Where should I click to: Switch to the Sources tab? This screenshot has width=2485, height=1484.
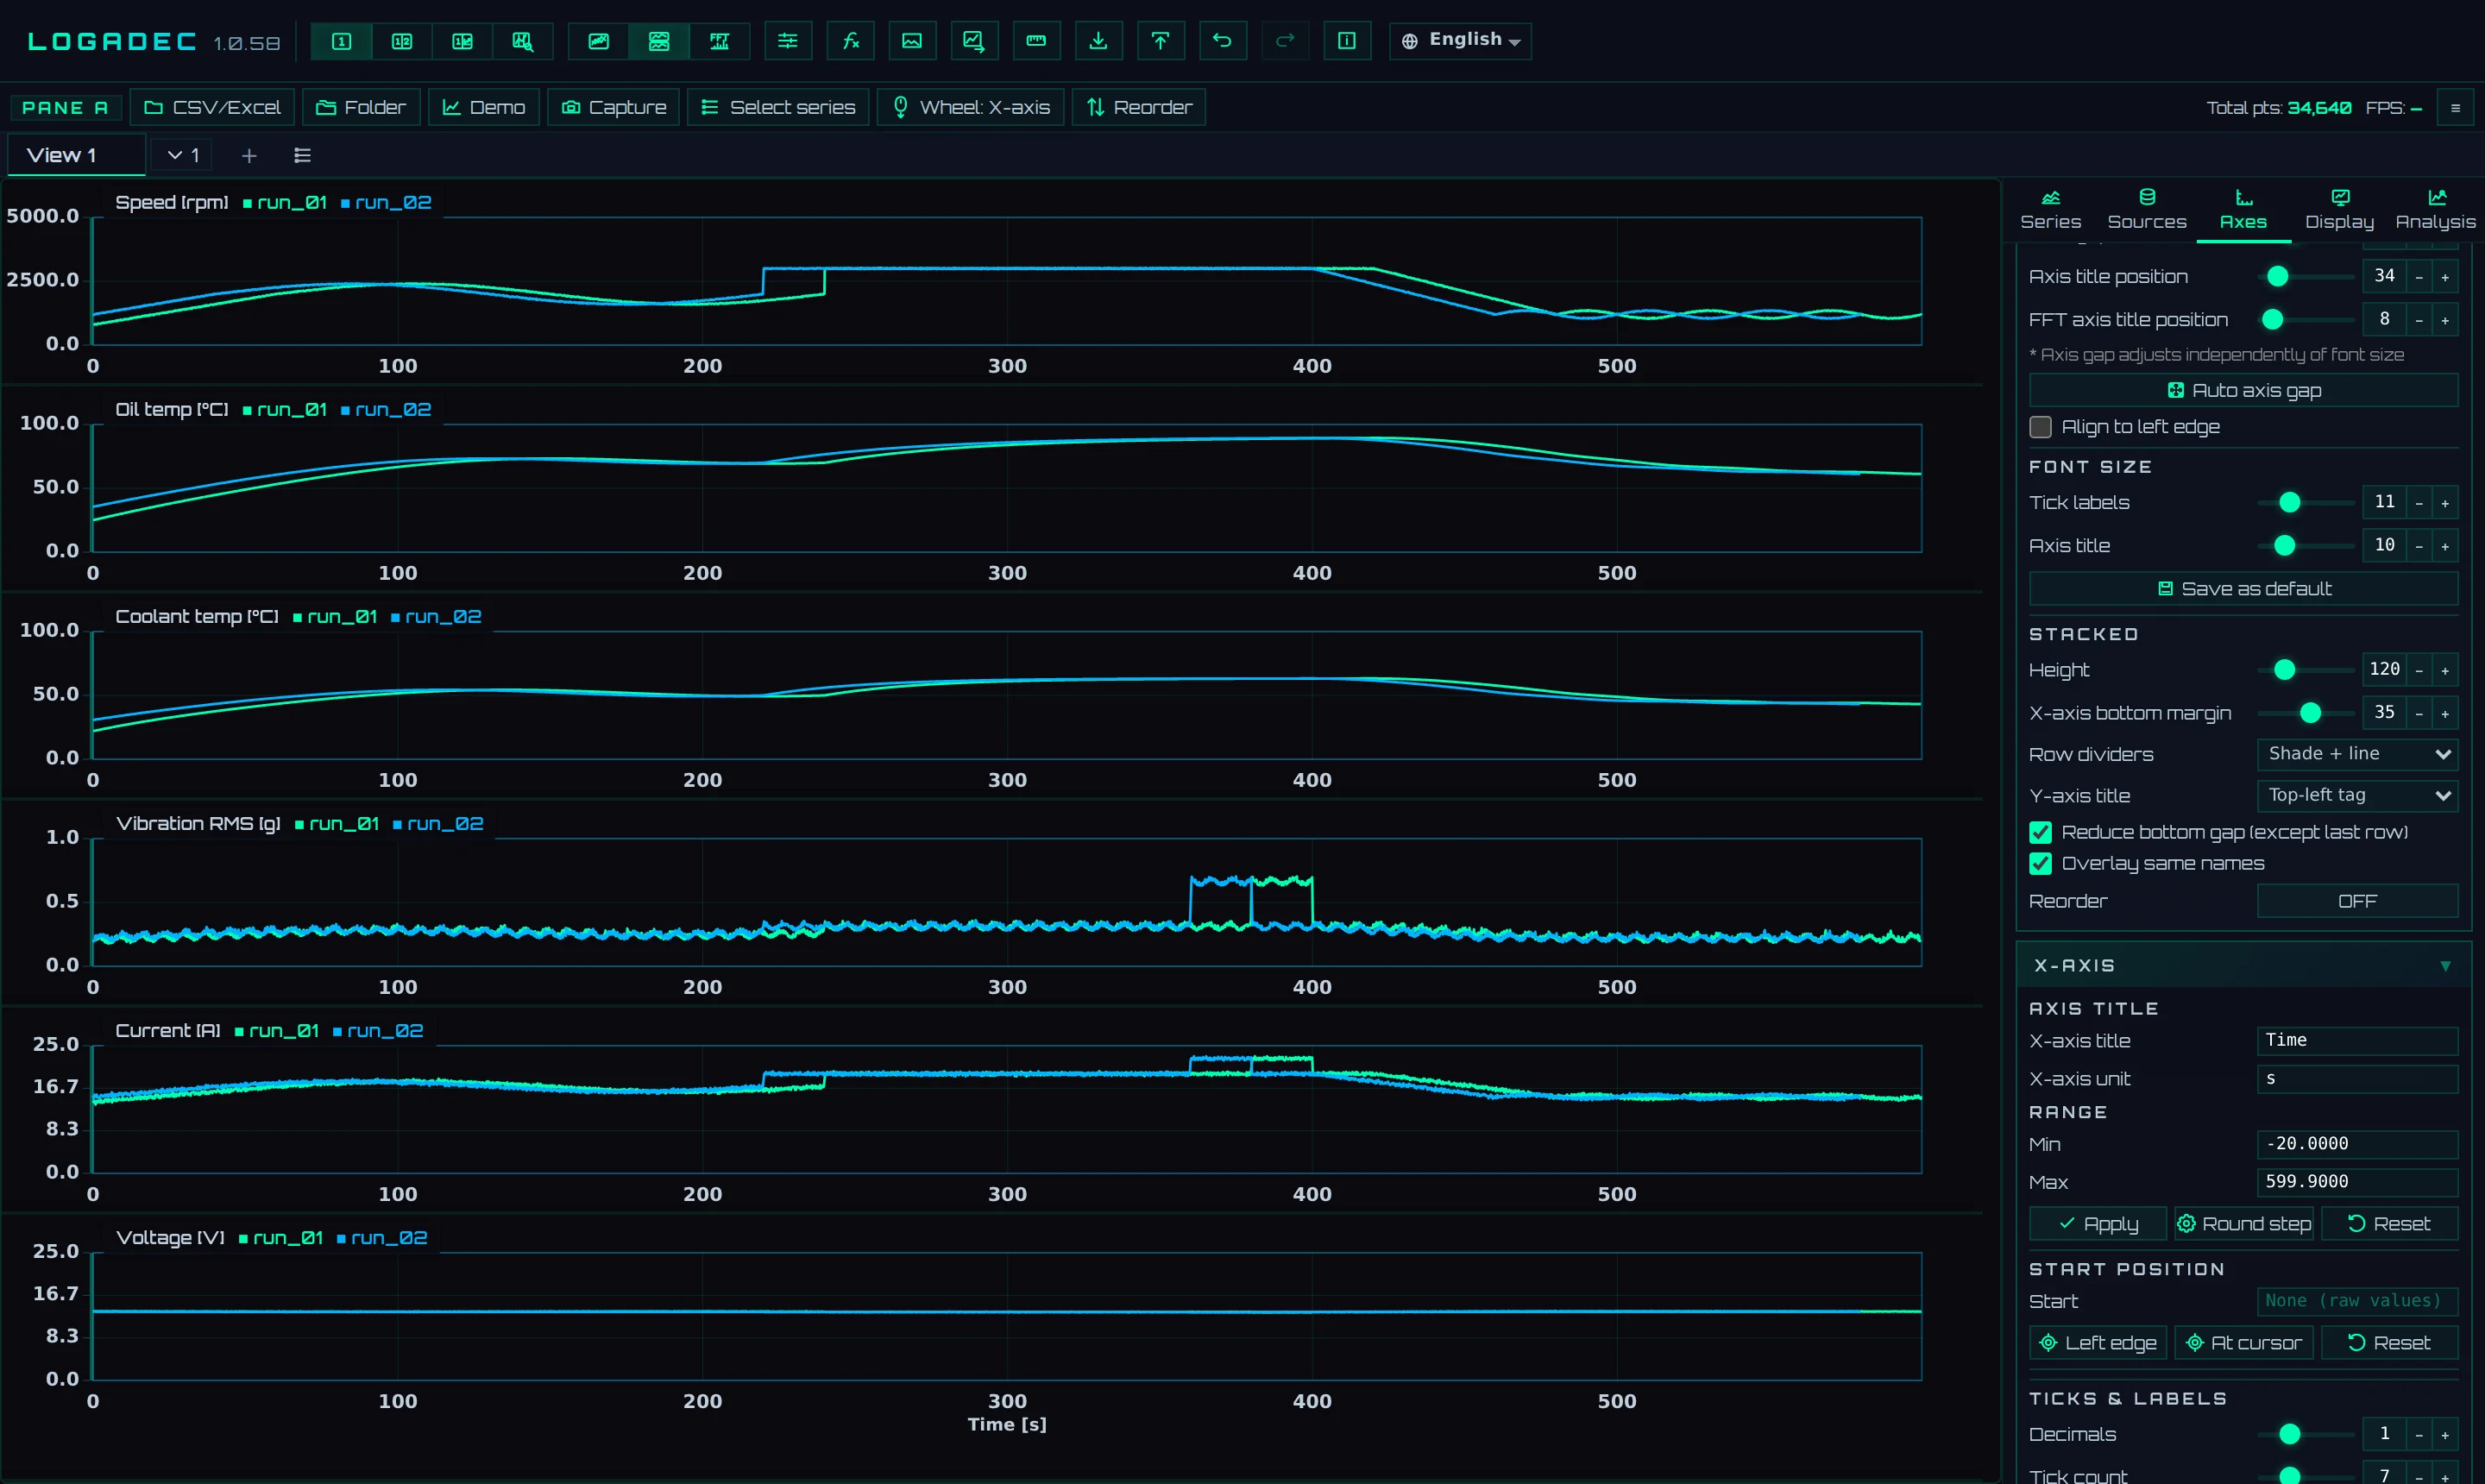click(x=2147, y=210)
